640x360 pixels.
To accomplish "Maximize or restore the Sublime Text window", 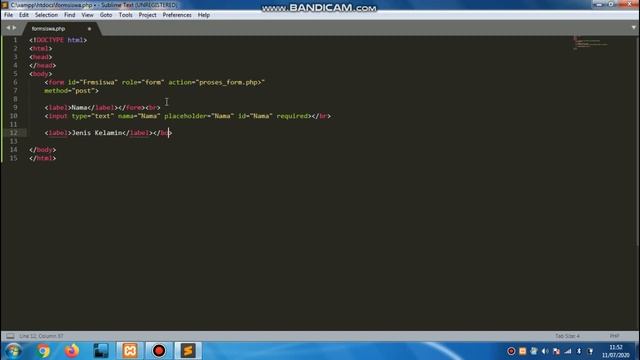I will [x=611, y=4].
